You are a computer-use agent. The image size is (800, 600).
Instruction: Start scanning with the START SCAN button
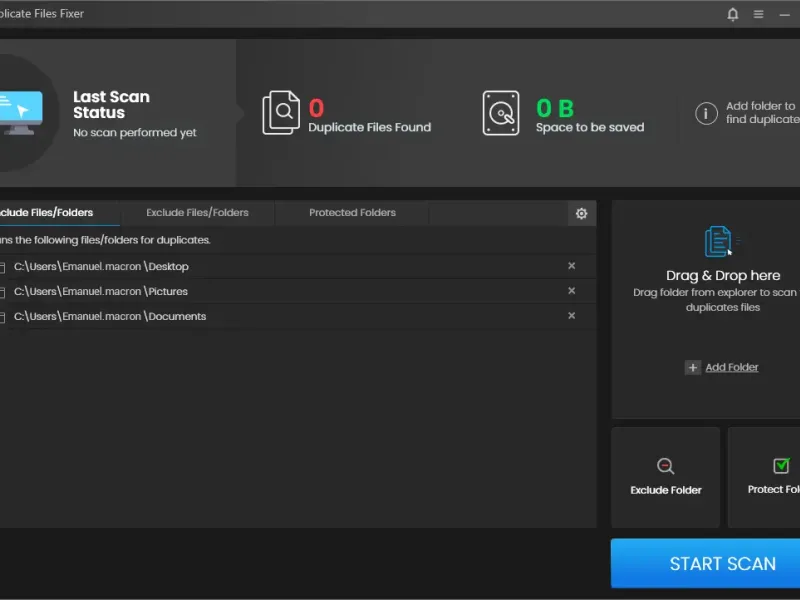click(x=706, y=564)
